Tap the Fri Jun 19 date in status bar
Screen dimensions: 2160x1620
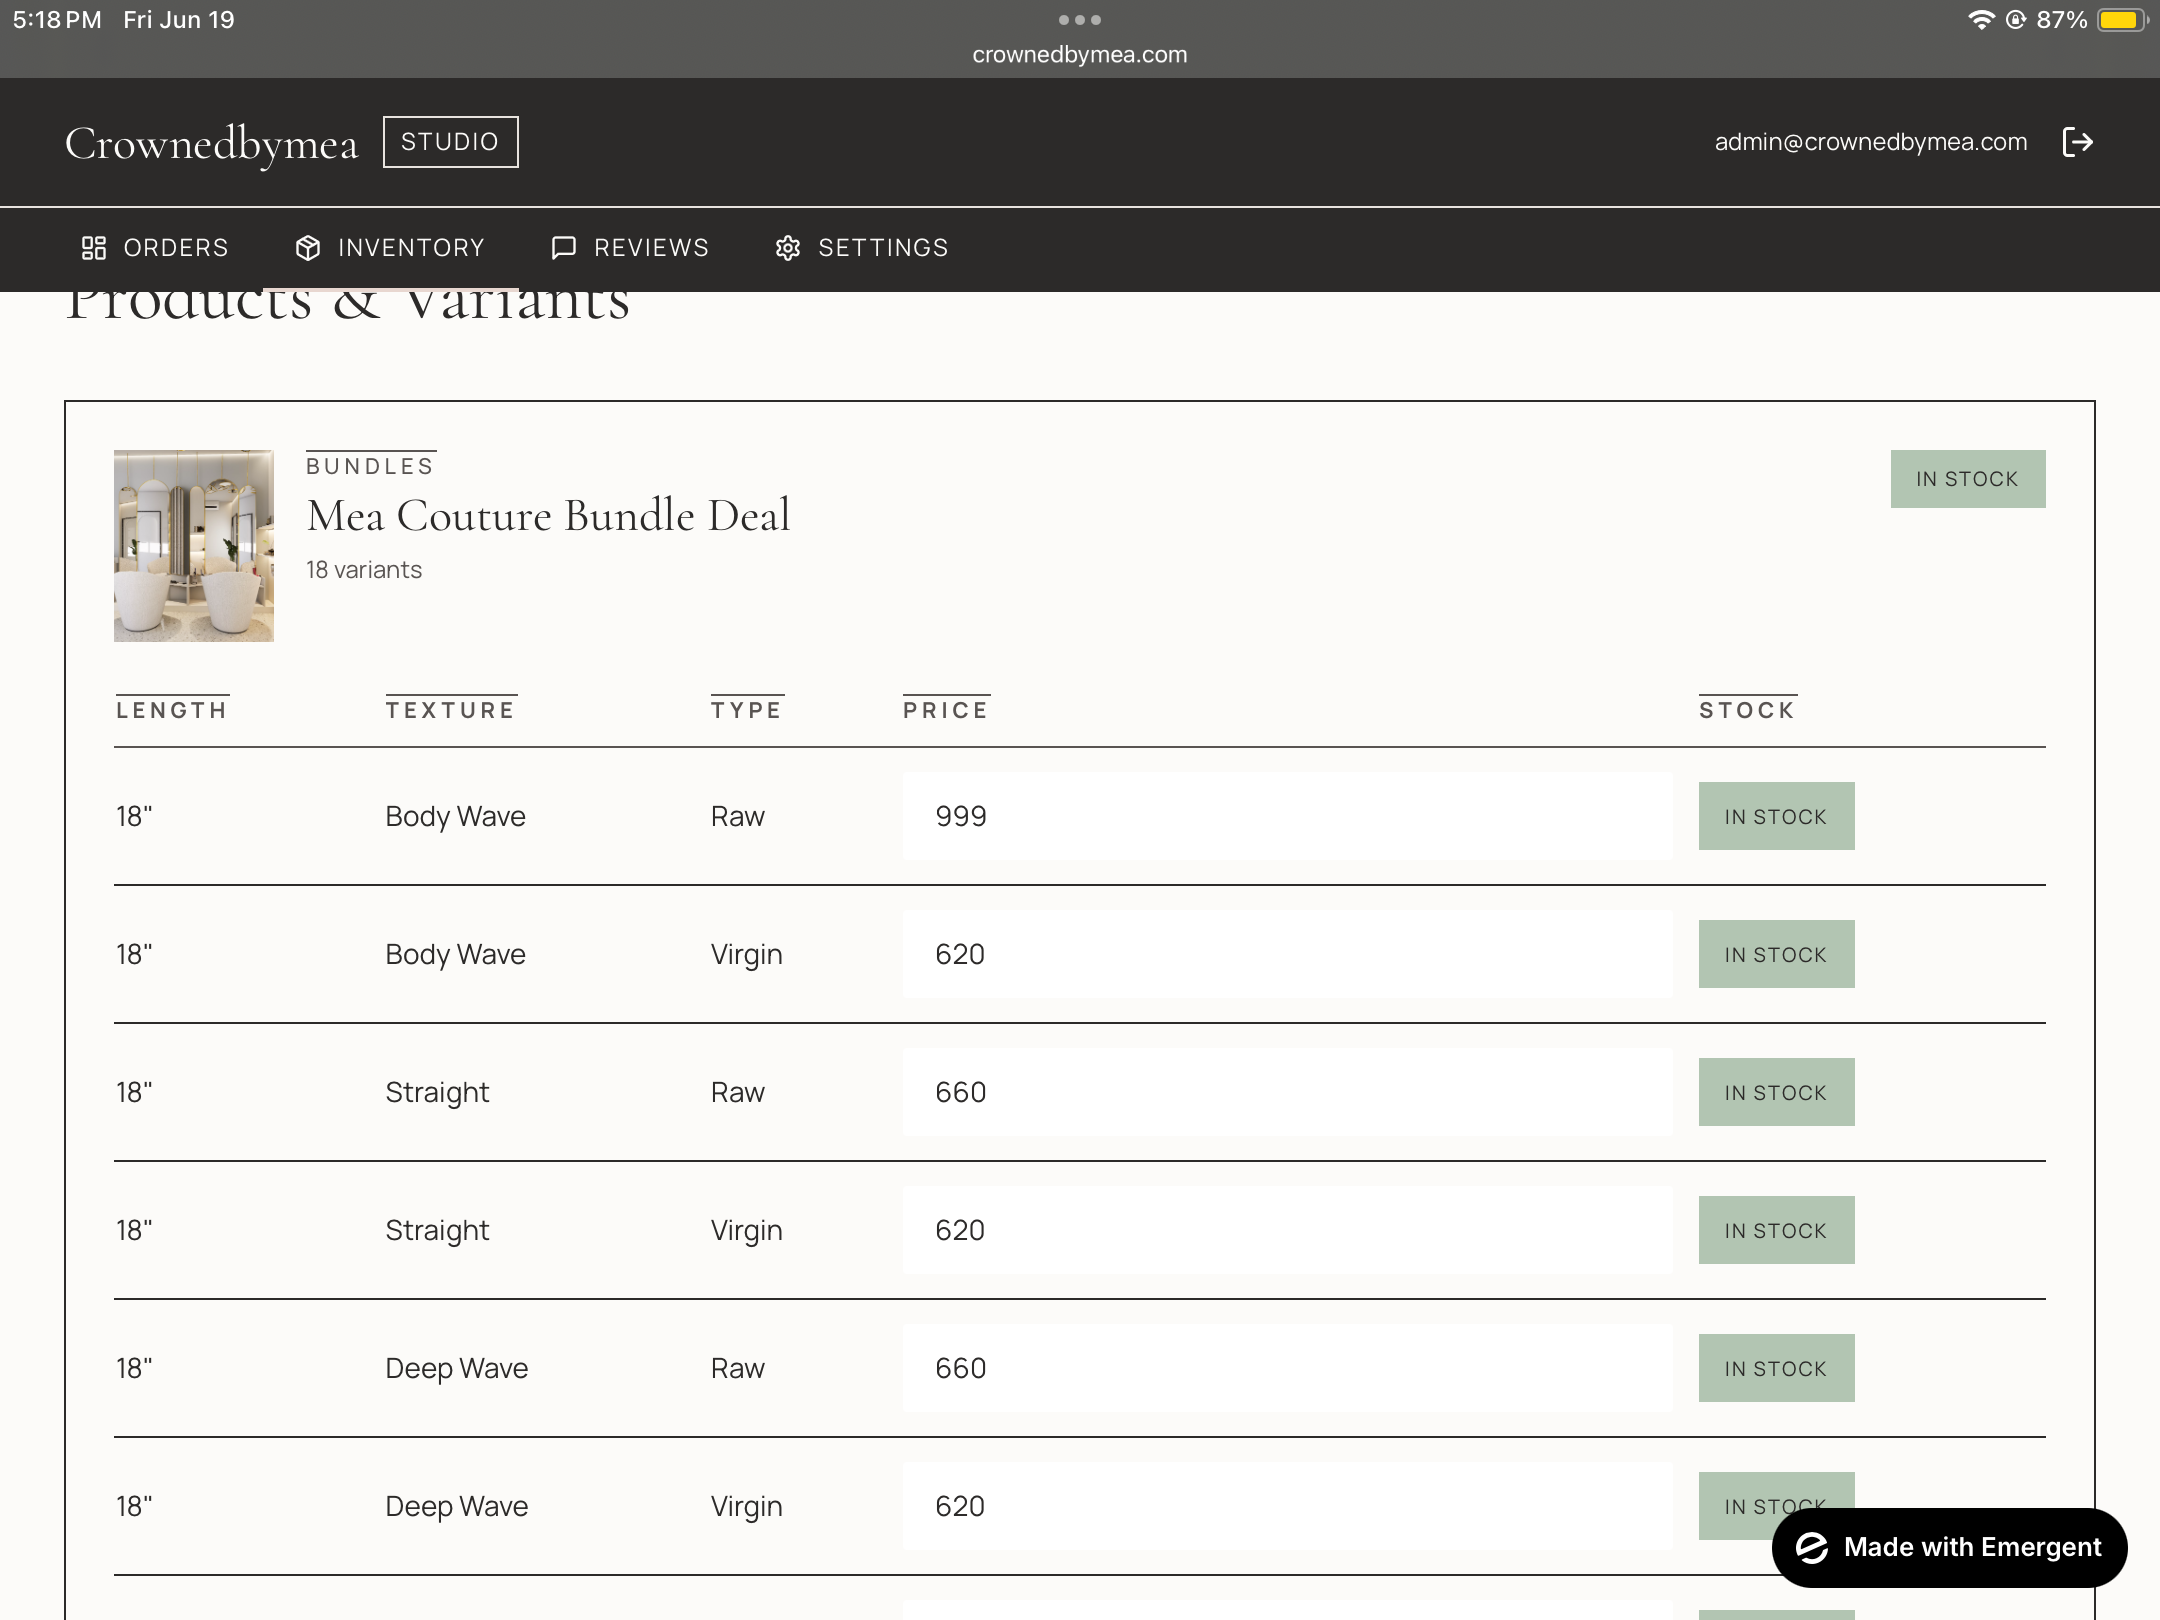coord(179,20)
